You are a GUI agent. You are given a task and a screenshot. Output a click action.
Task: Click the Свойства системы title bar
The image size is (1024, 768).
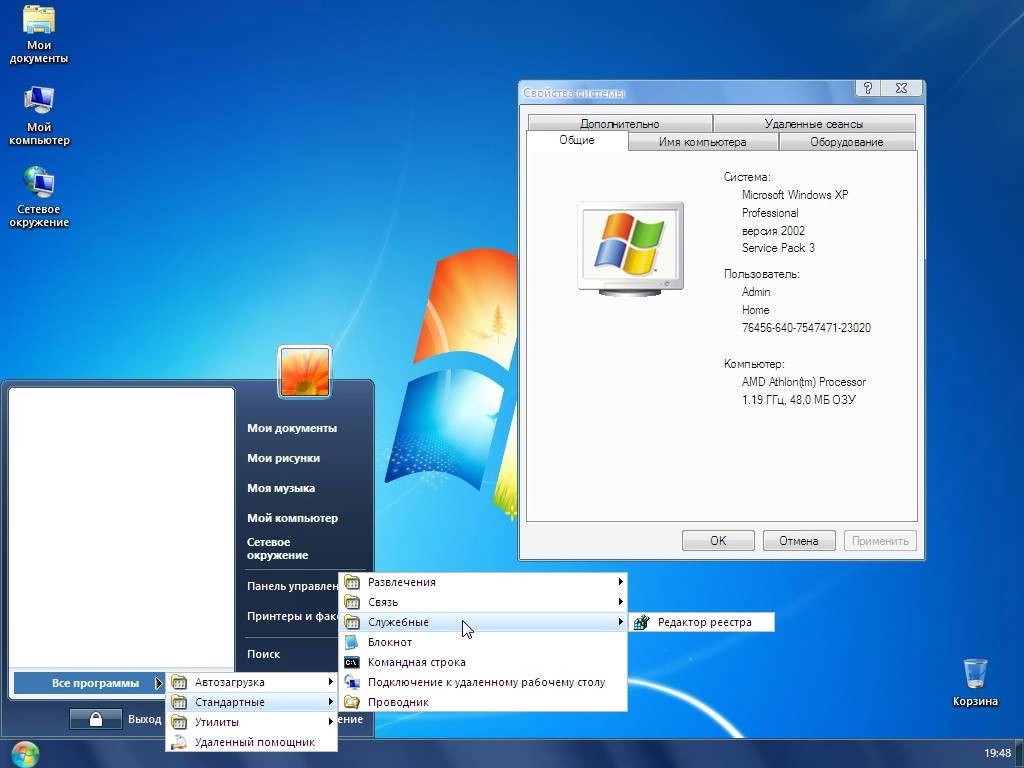point(686,93)
